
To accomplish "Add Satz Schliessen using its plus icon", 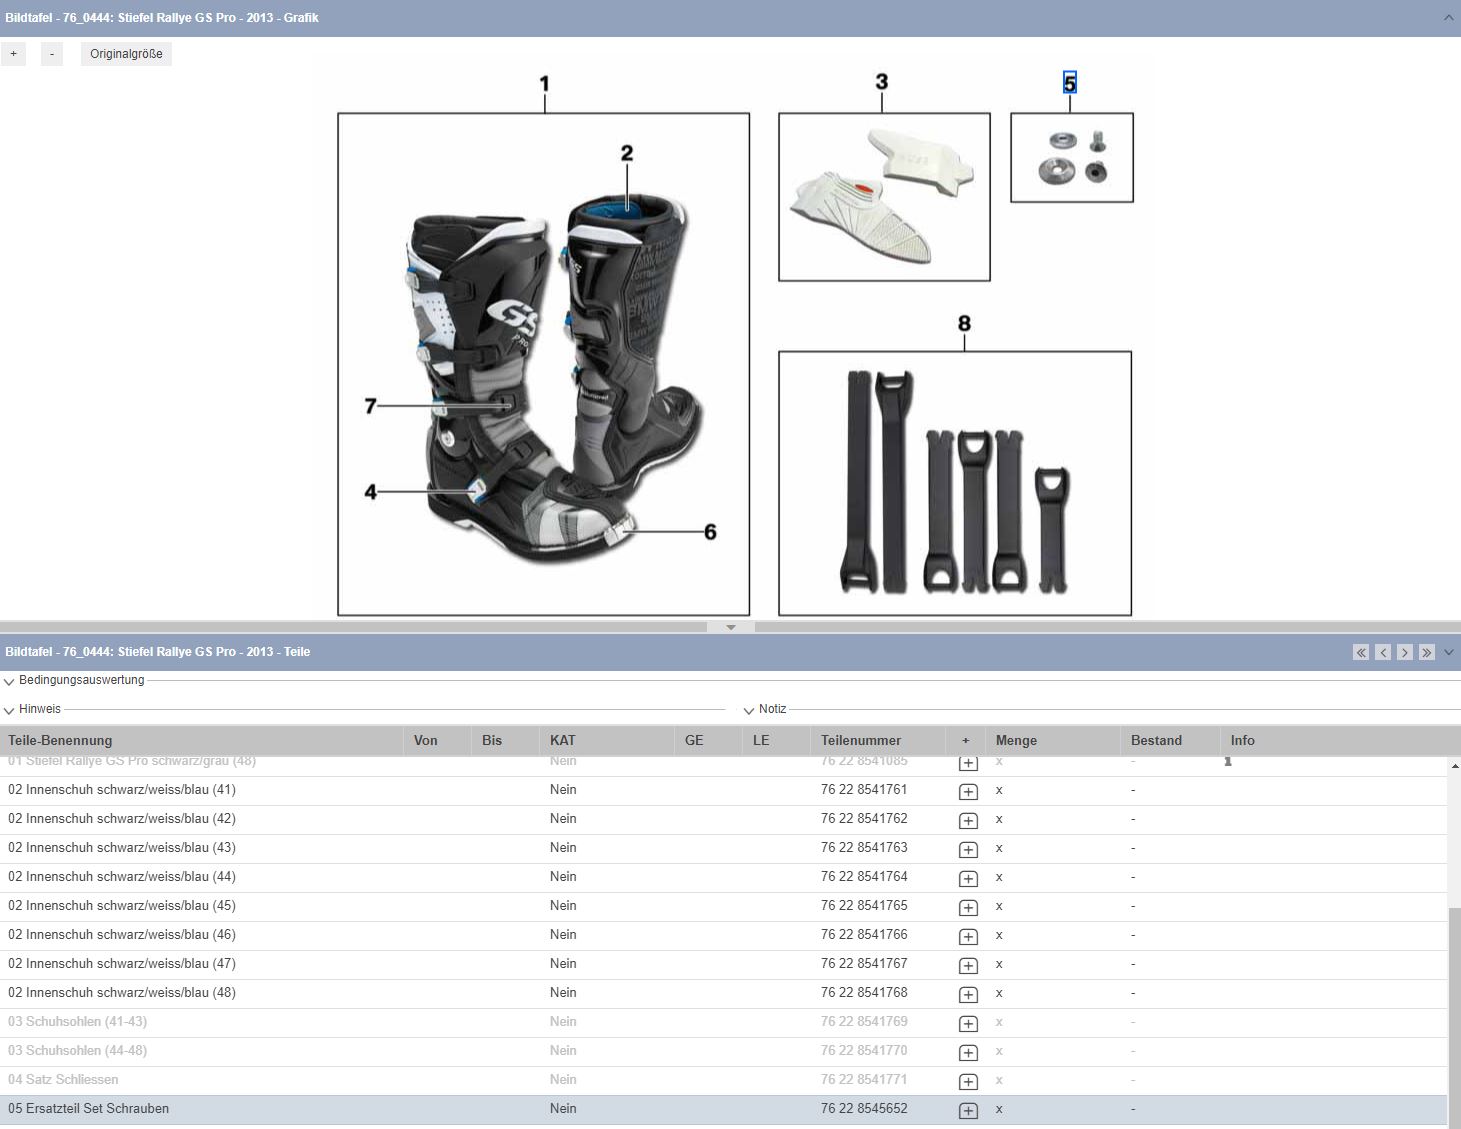I will (968, 1081).
